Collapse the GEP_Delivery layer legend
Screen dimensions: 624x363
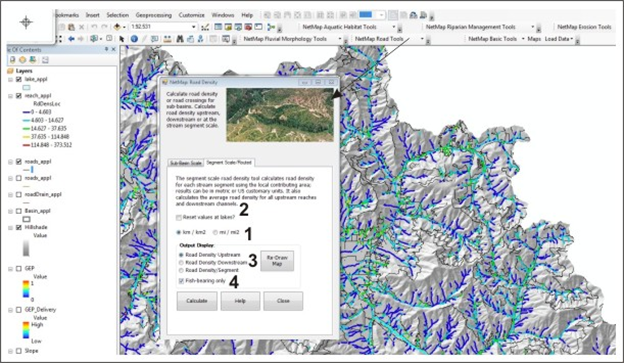(x=11, y=310)
